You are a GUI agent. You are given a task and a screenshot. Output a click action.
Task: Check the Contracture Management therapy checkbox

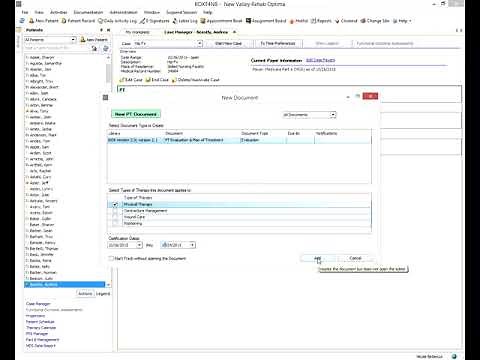(x=115, y=211)
